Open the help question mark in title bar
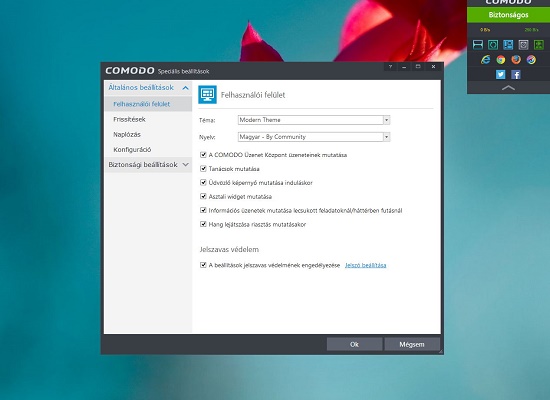Image resolution: width=550 pixels, height=400 pixels. (x=390, y=66)
